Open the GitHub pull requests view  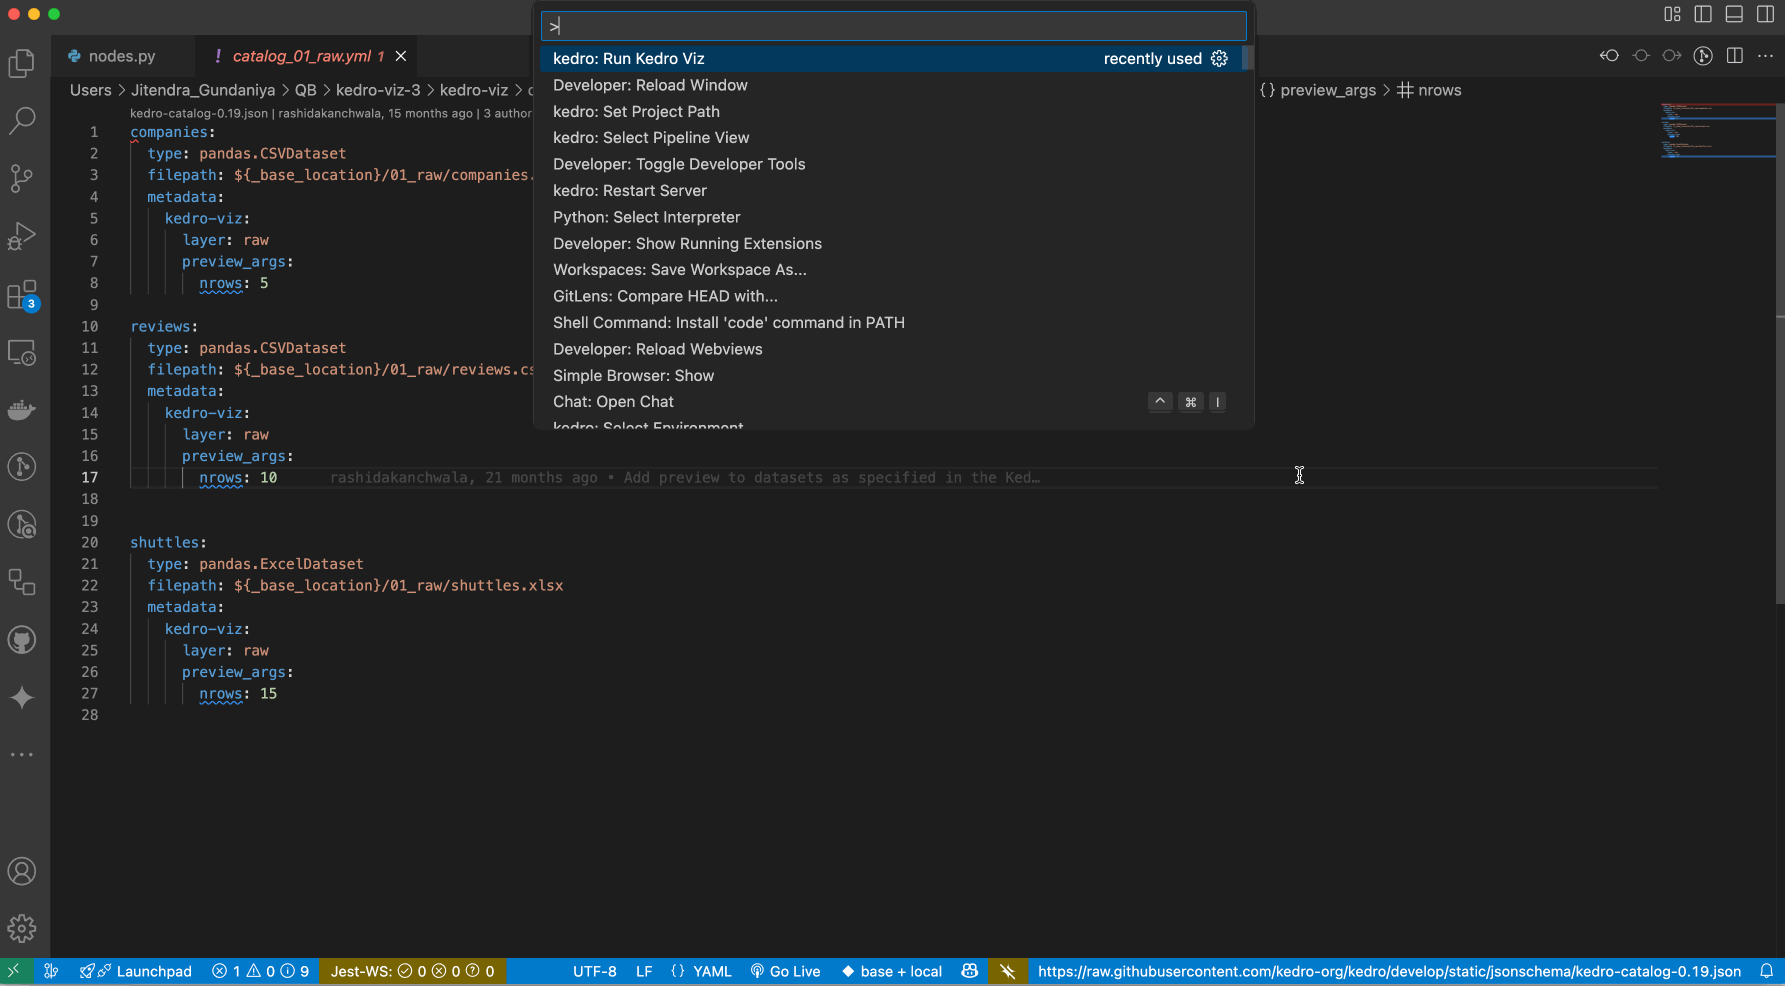(22, 640)
